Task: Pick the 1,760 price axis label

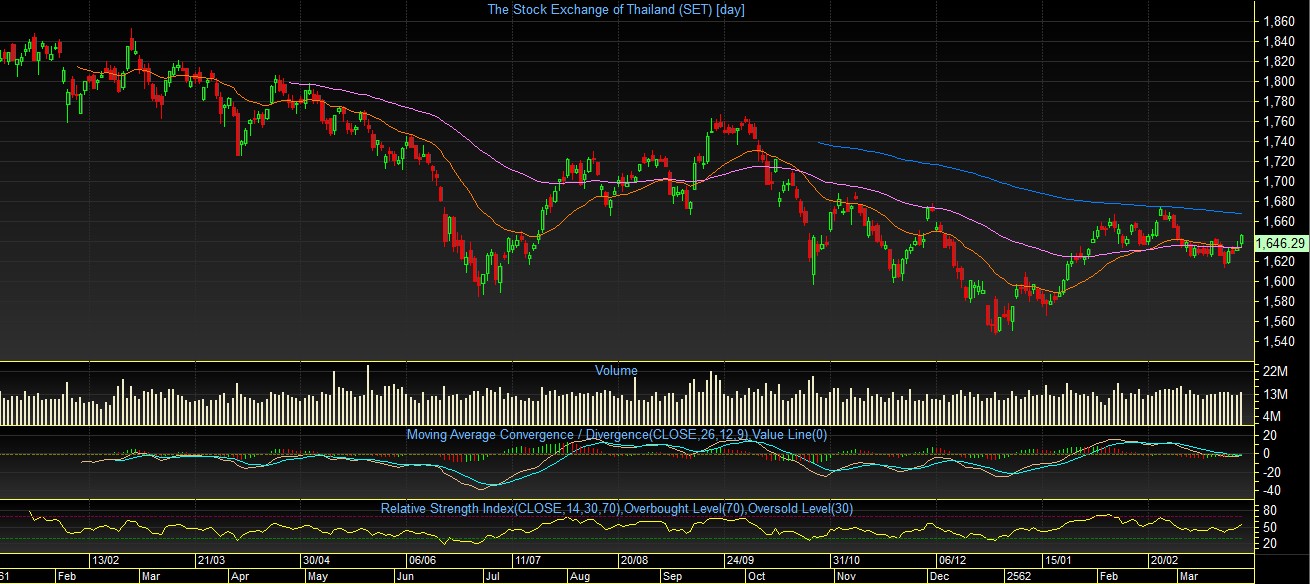Action: 1279,121
